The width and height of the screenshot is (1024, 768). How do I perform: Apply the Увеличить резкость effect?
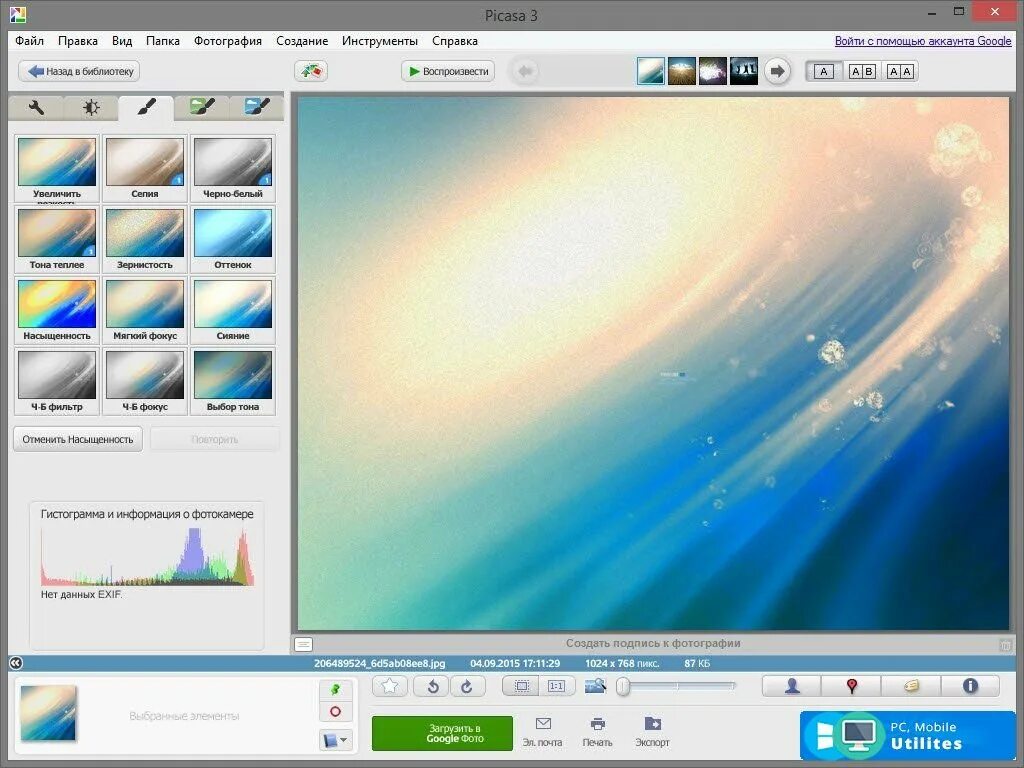click(x=57, y=168)
